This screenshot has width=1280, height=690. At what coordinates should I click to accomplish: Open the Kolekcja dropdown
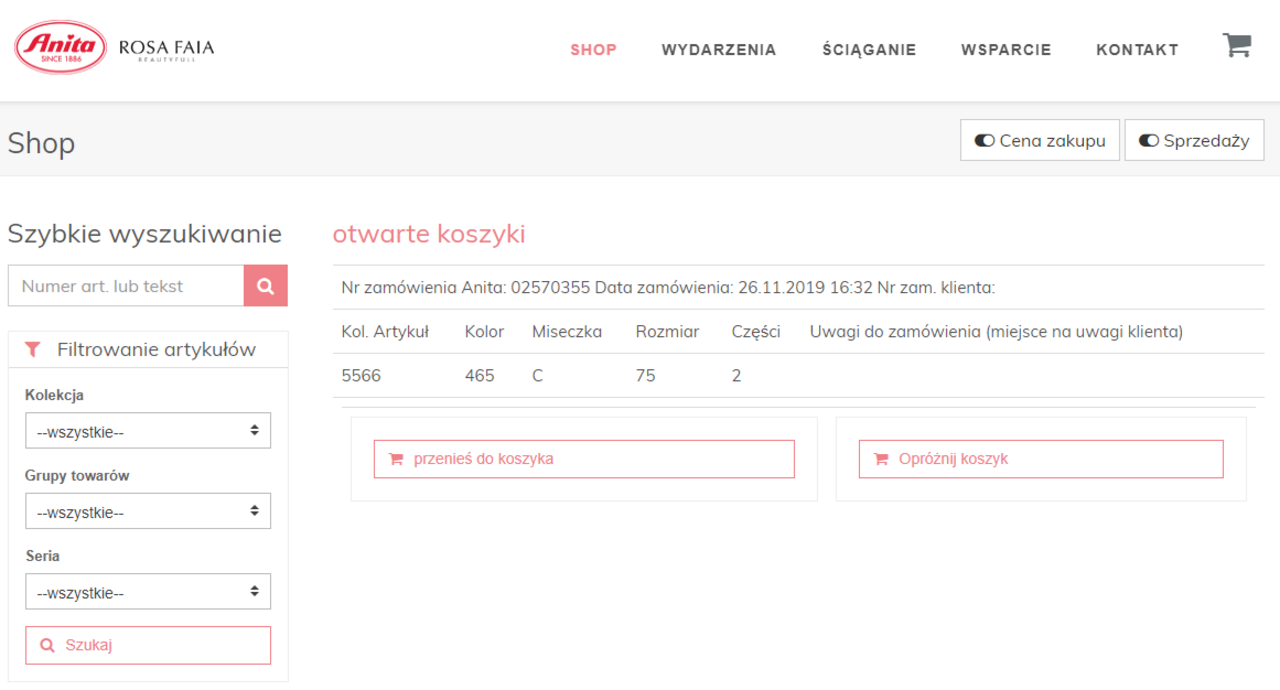tap(148, 431)
